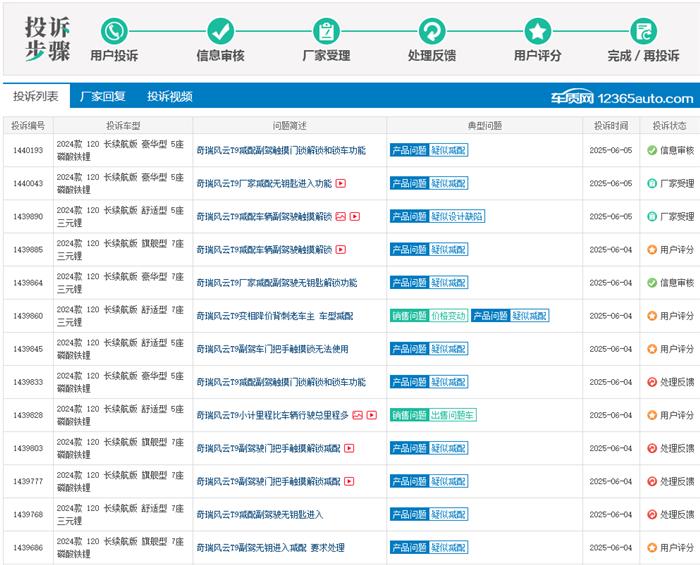The width and height of the screenshot is (700, 565).
Task: Click date 2025-06-04 in row 1439803
Action: [x=611, y=448]
